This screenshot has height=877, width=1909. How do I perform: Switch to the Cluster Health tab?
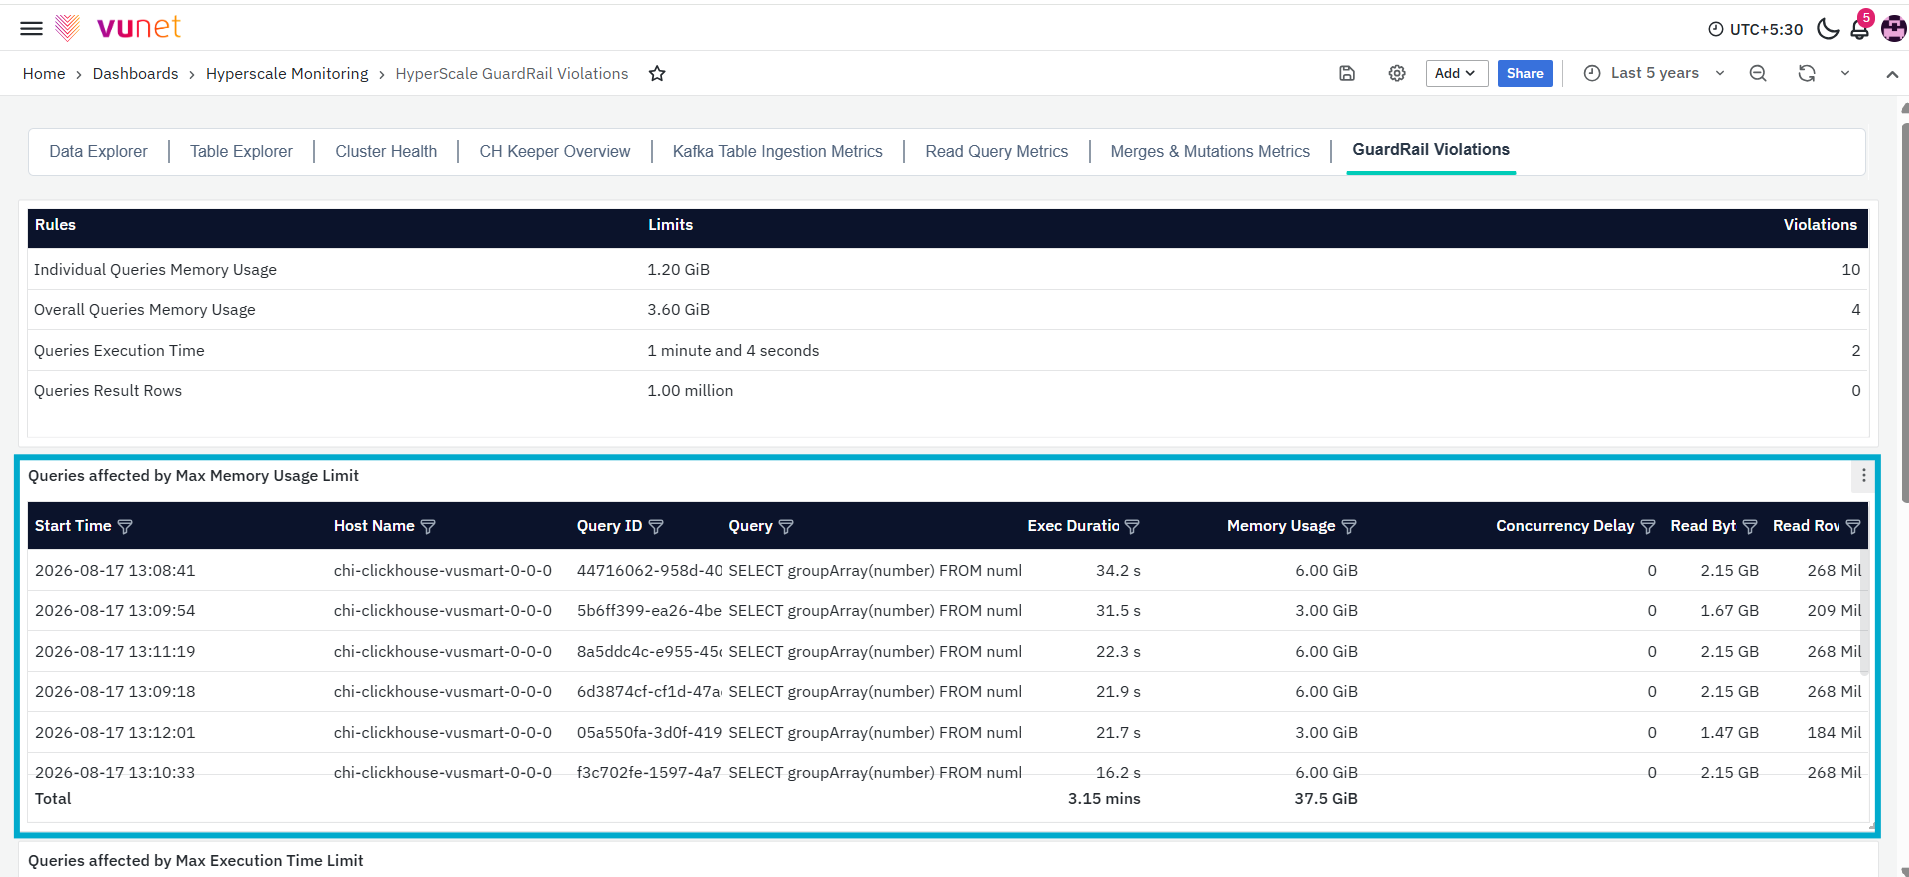tap(386, 151)
